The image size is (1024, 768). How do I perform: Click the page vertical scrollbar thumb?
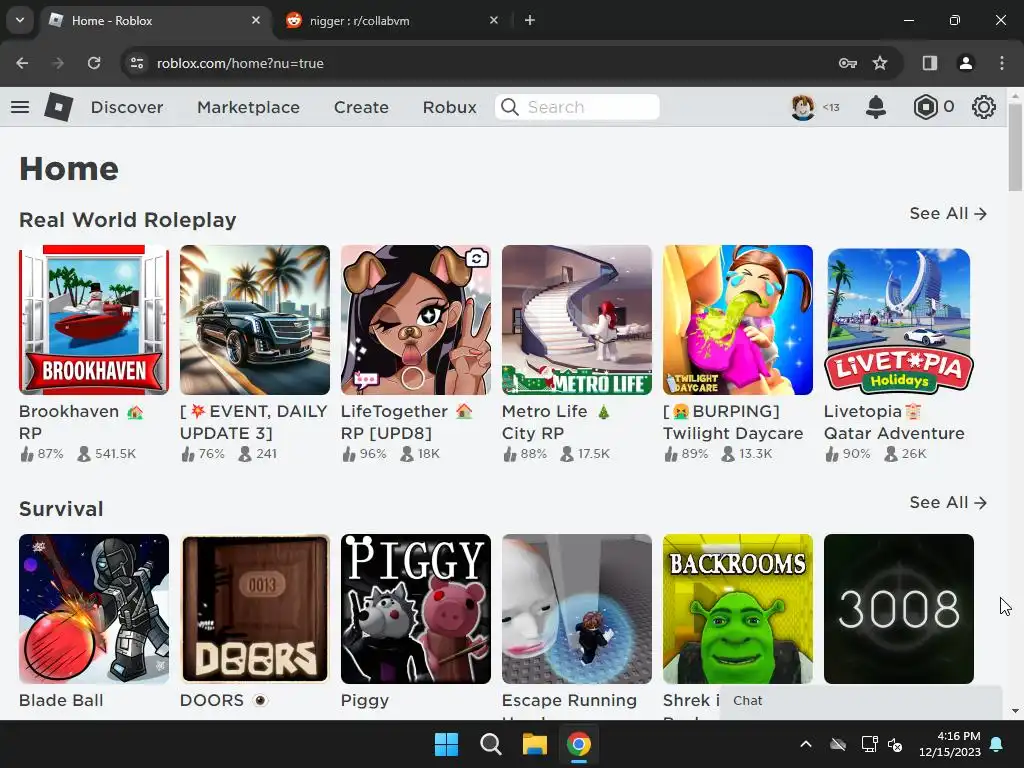(1015, 146)
